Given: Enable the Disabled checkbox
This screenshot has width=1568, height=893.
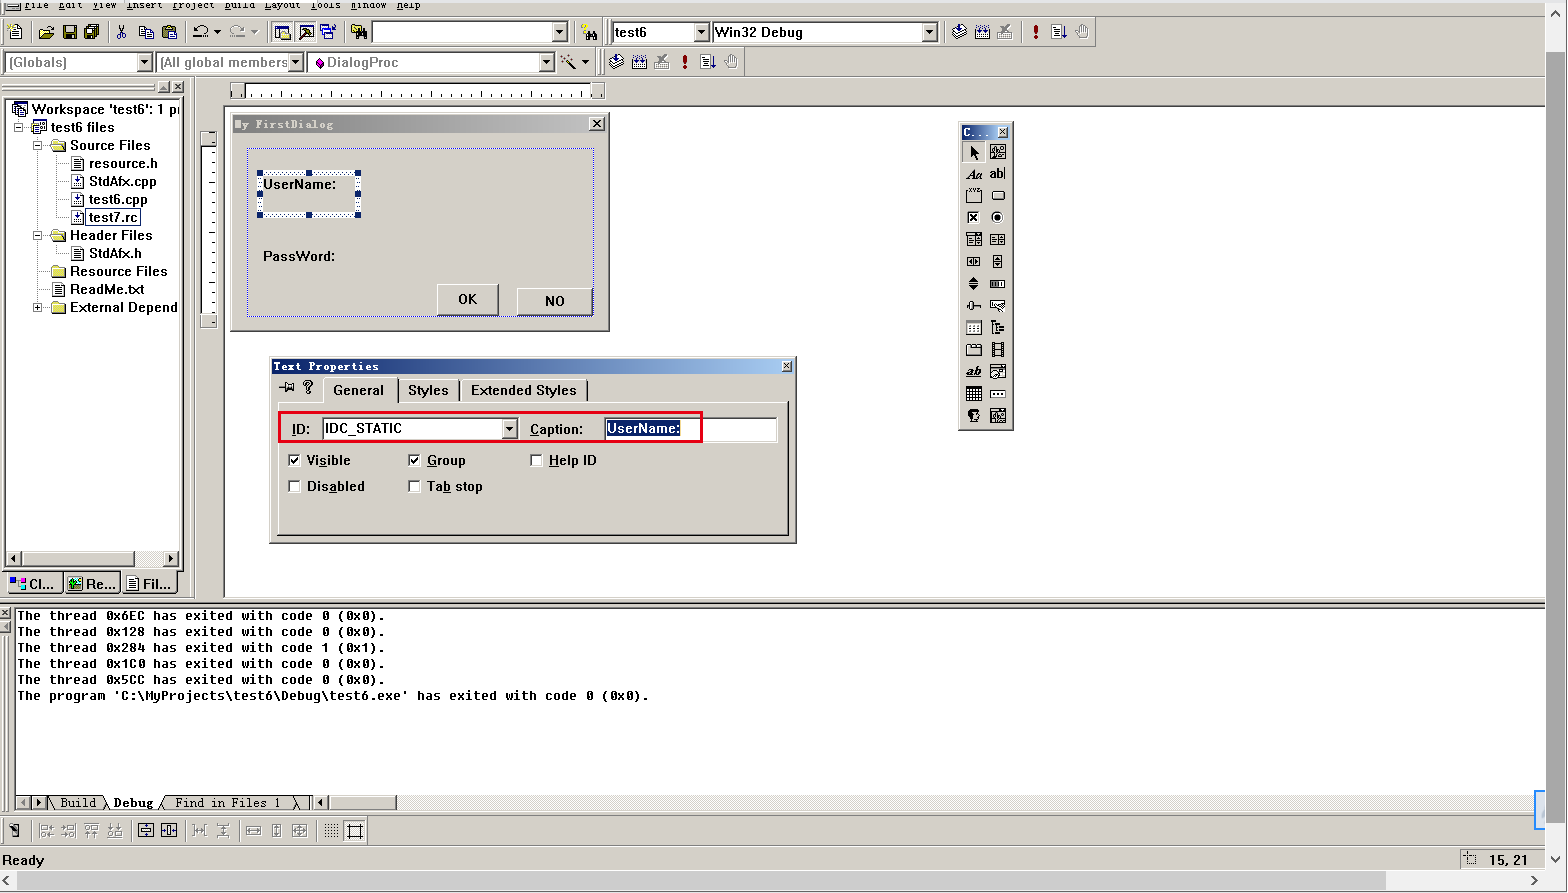Looking at the screenshot, I should click(294, 486).
